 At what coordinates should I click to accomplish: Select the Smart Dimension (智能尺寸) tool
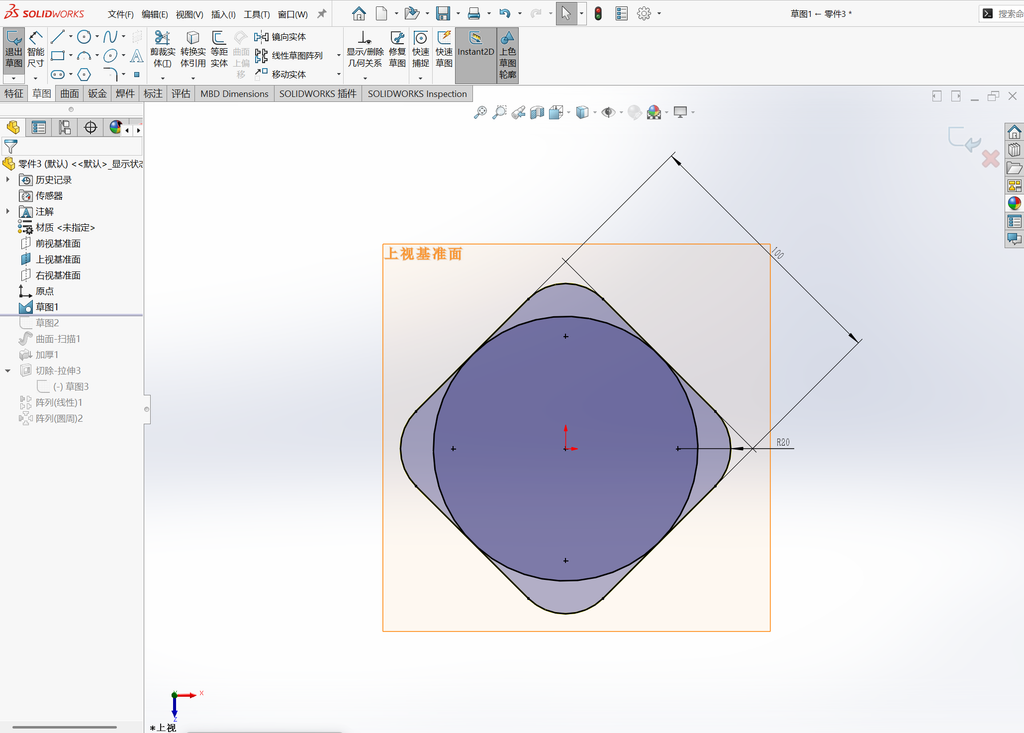click(x=35, y=50)
